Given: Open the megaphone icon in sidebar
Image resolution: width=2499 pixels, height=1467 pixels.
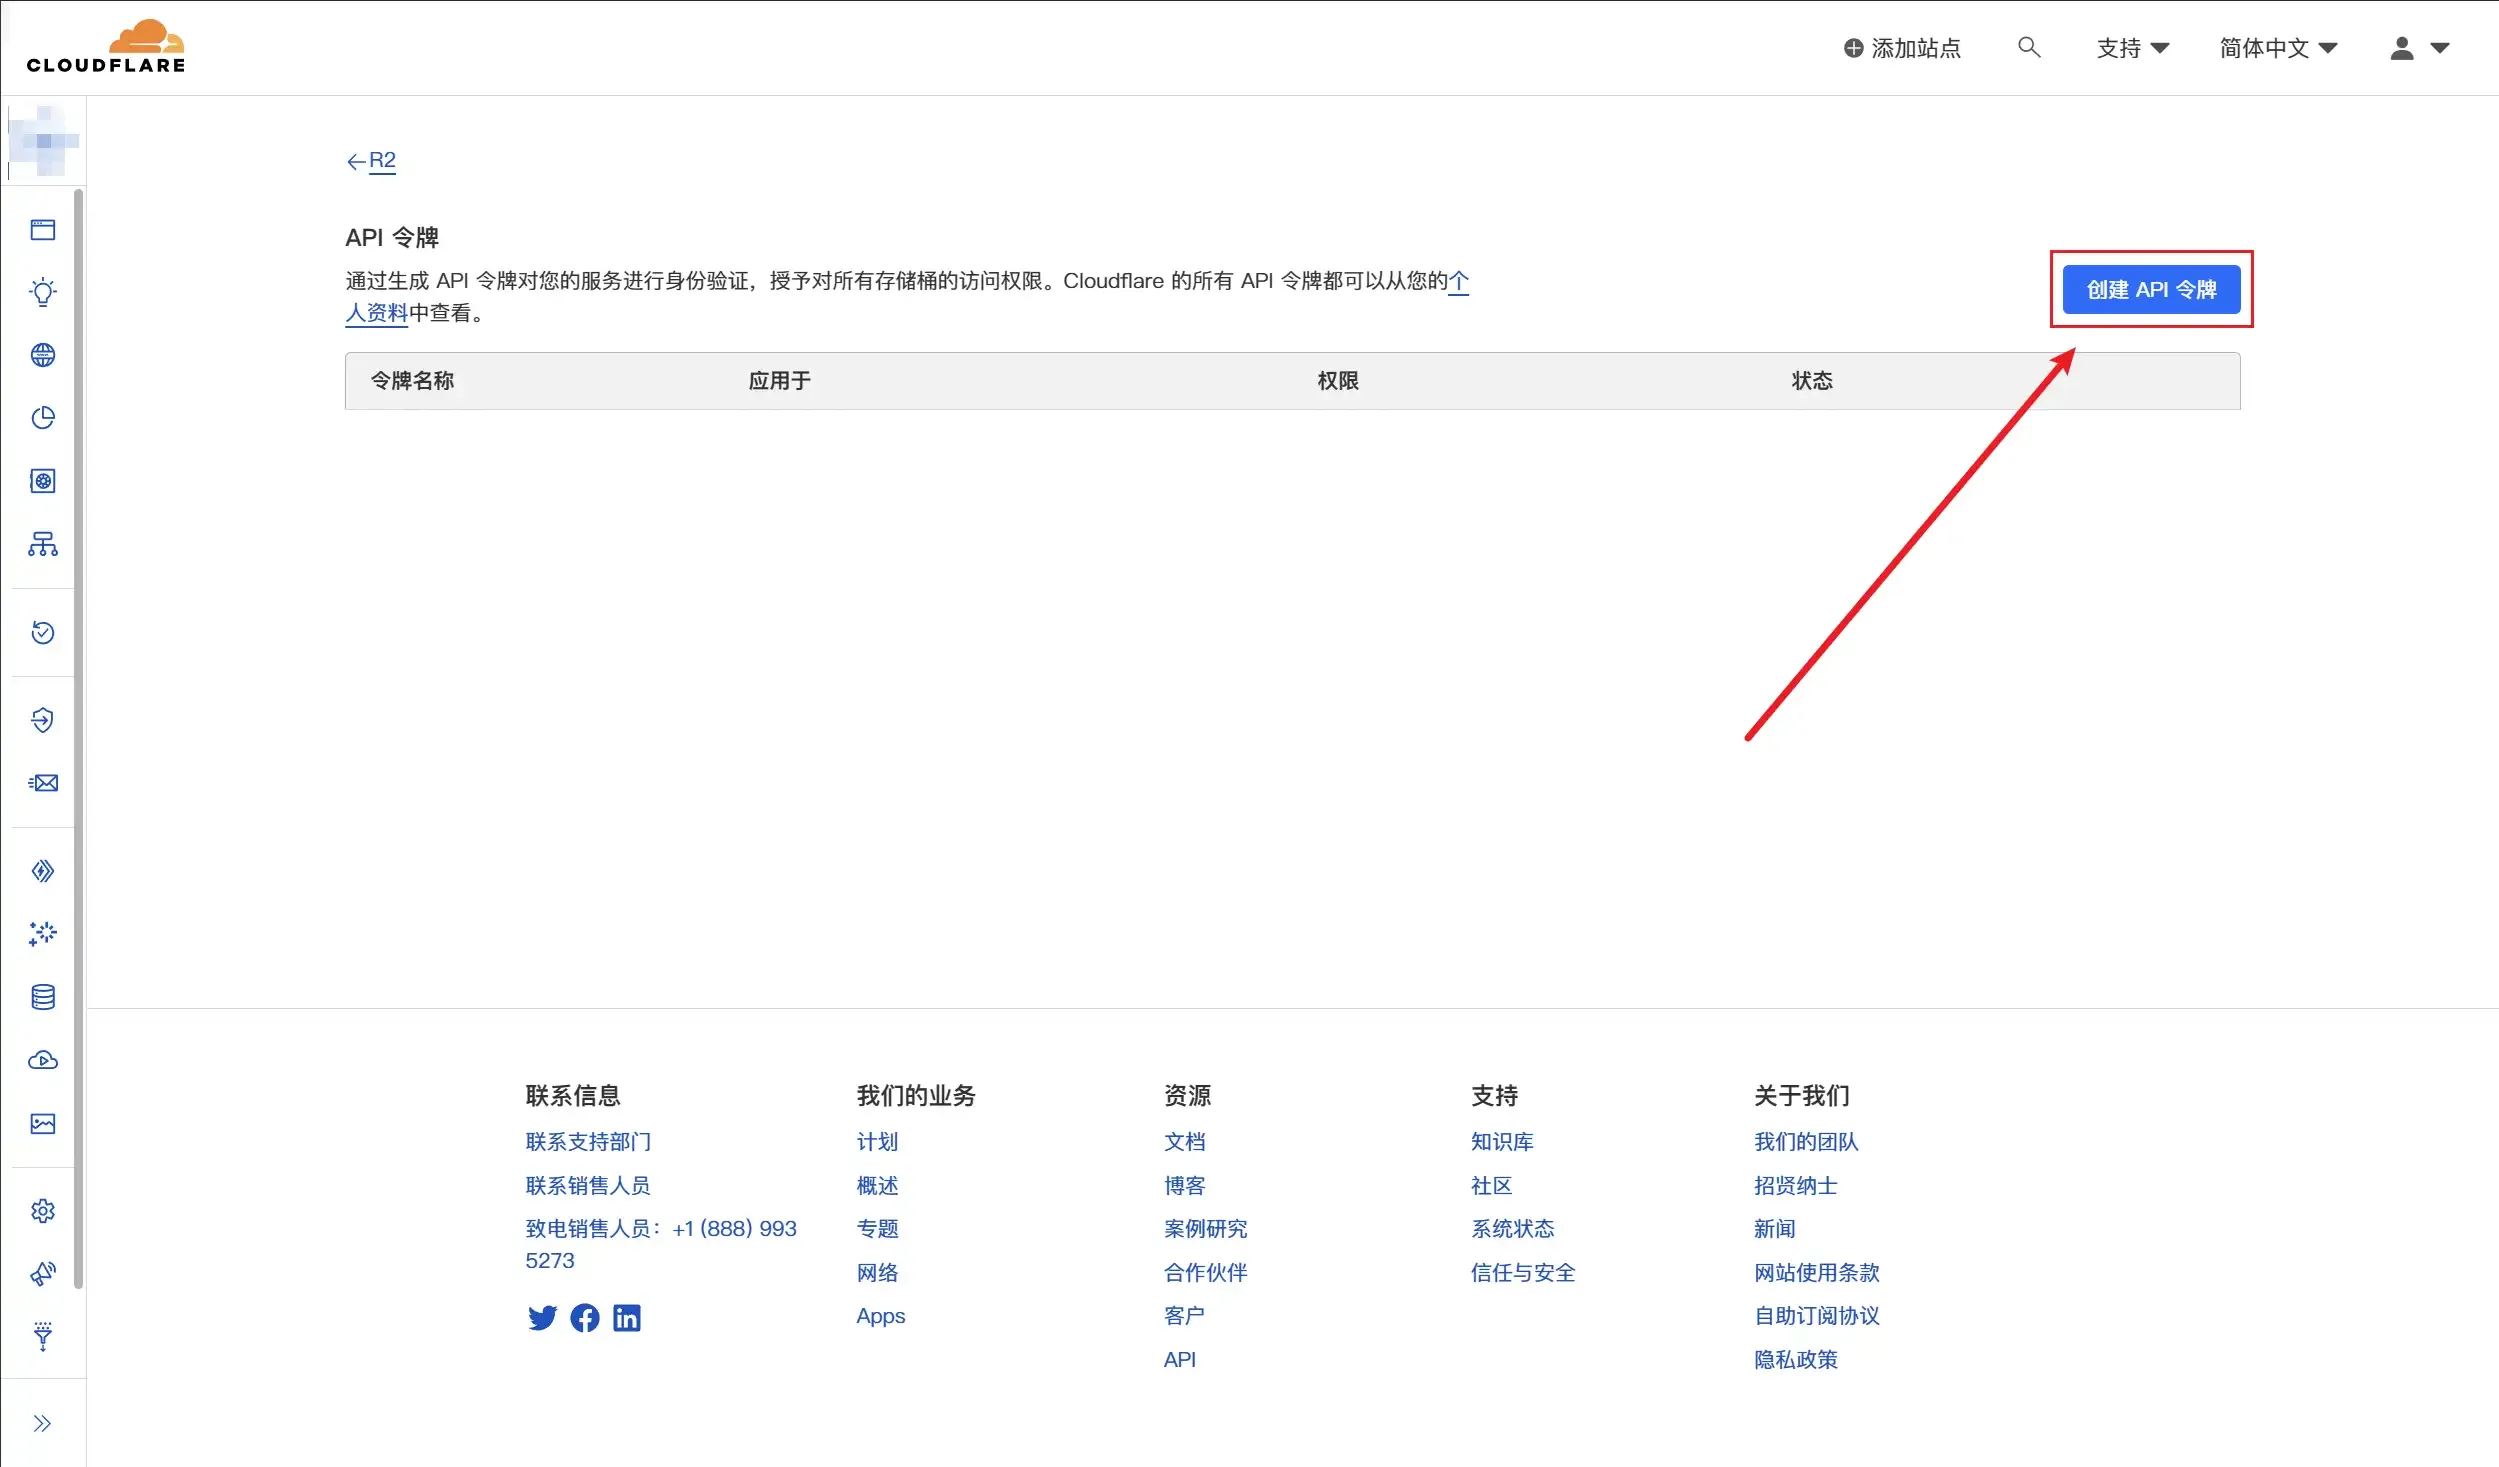Looking at the screenshot, I should (43, 1274).
